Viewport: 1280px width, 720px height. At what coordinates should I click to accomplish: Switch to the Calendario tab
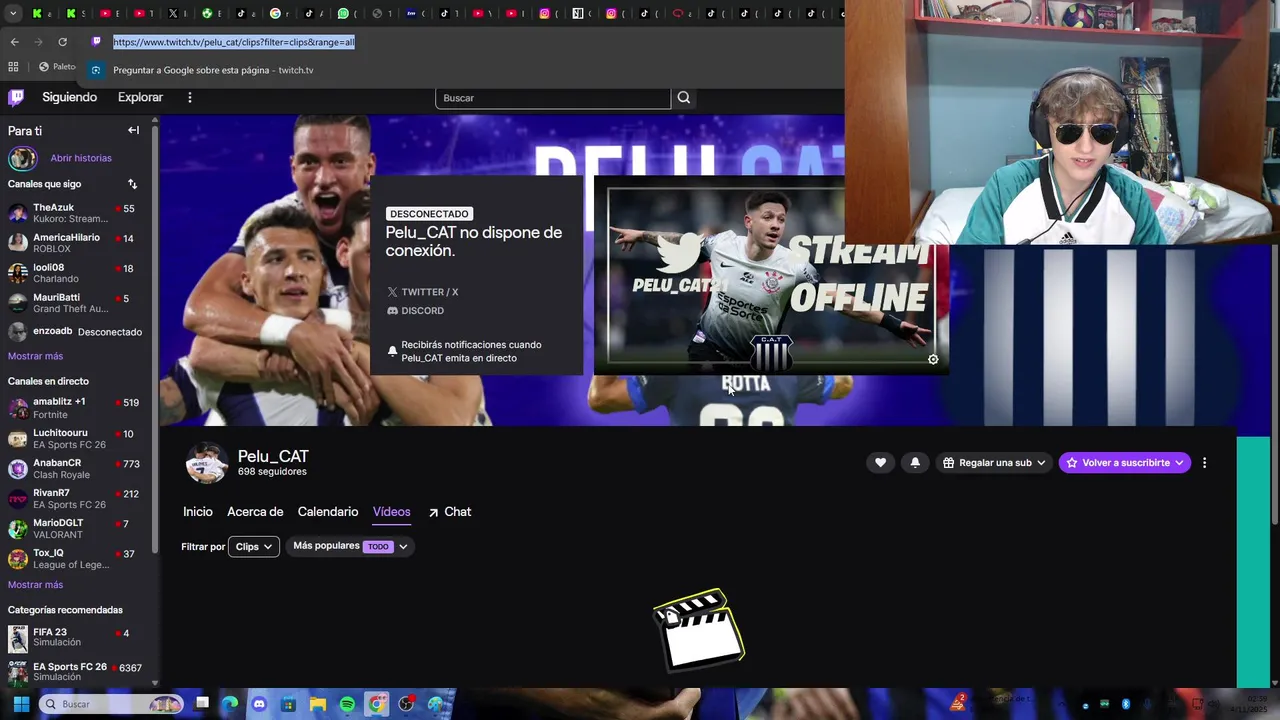(x=328, y=512)
